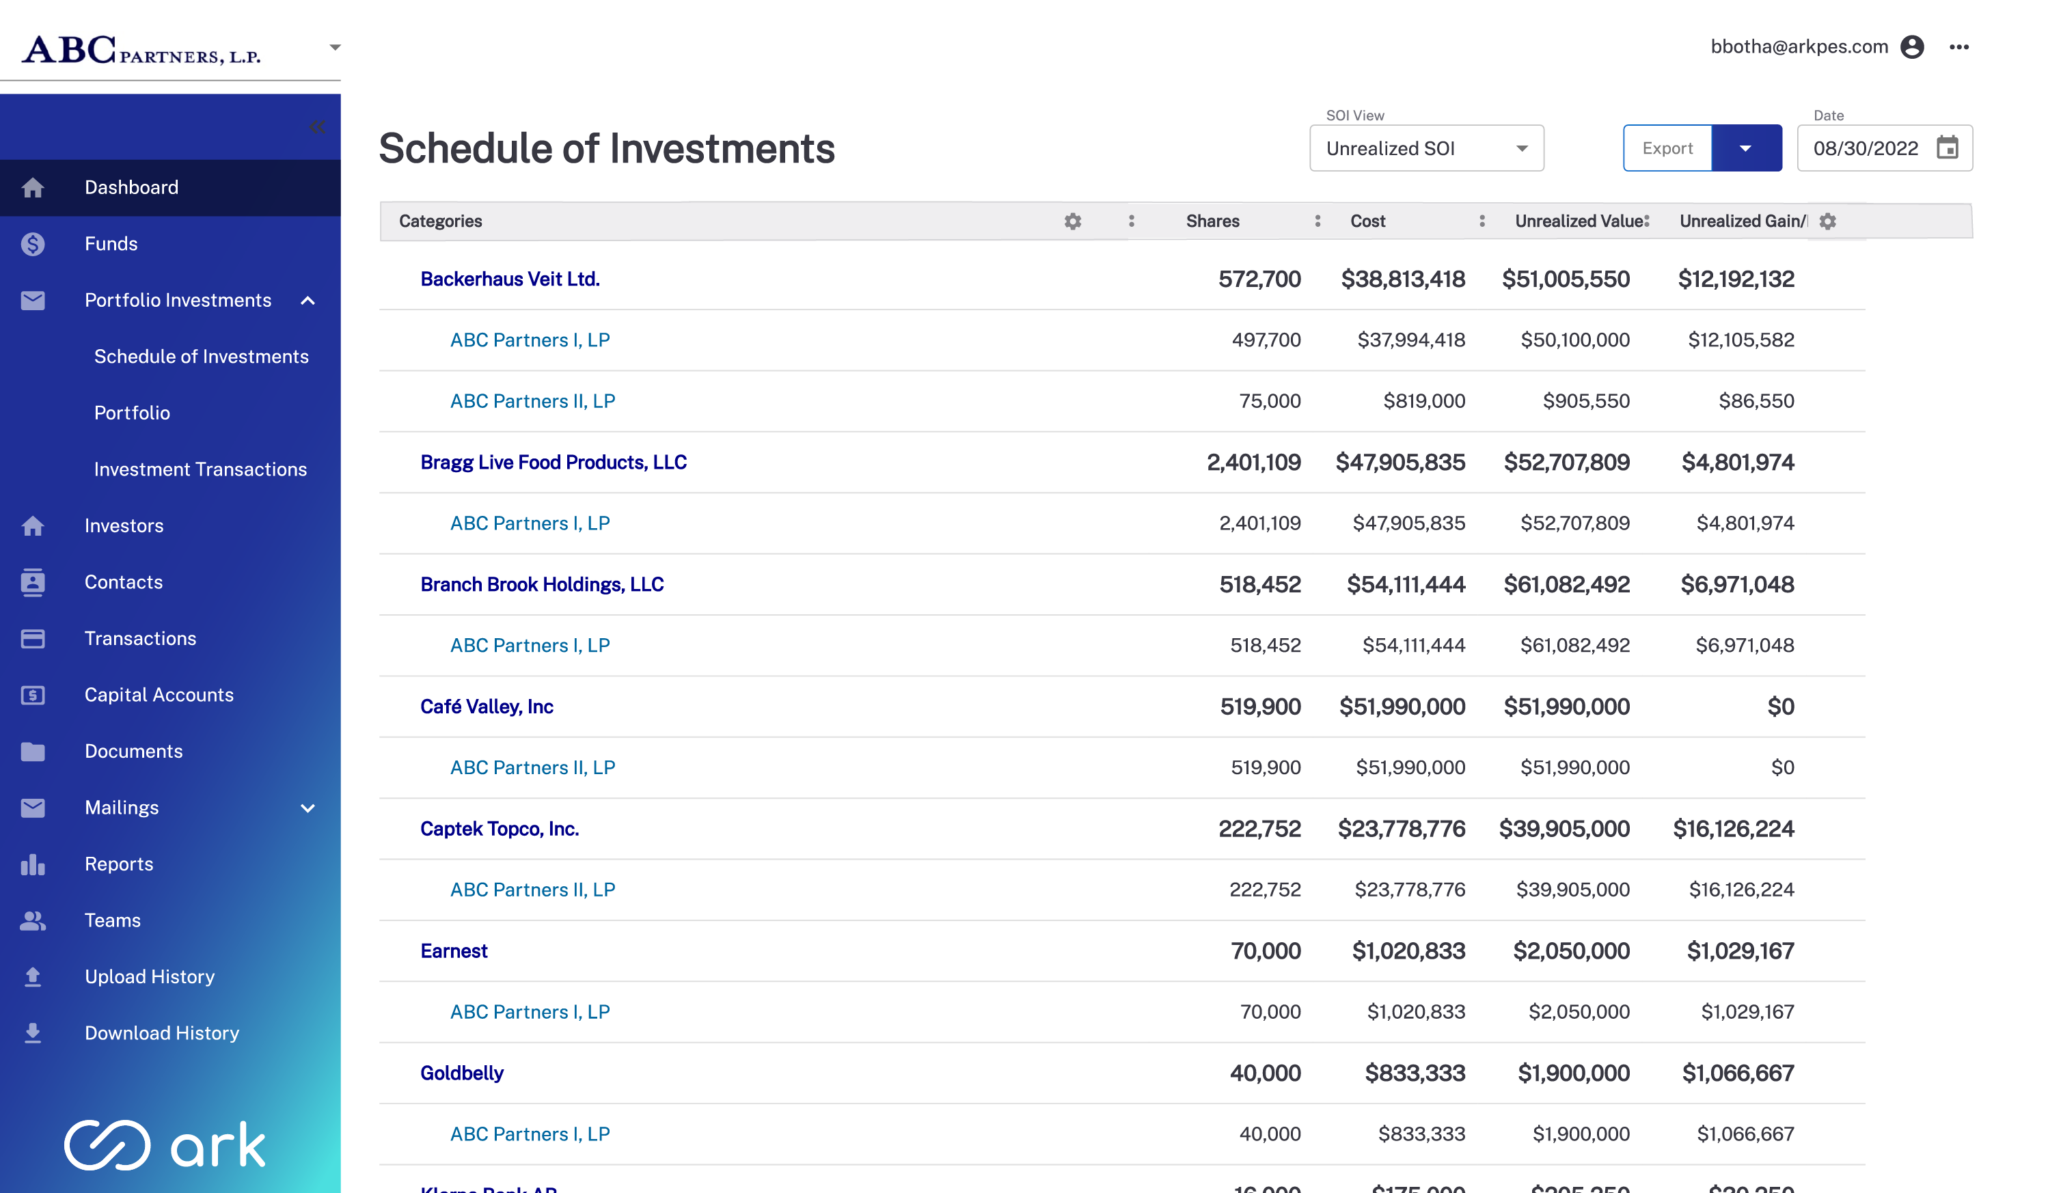Image resolution: width=2048 pixels, height=1193 pixels.
Task: Open Upload History via the upload icon
Action: (x=33, y=976)
